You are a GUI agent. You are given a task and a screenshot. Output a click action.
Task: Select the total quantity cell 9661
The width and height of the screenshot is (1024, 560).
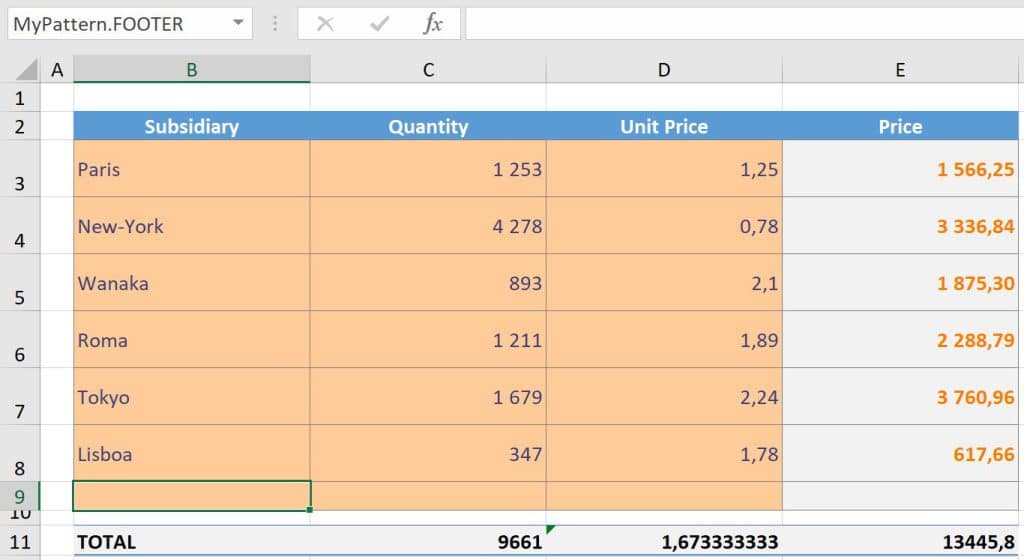tap(428, 542)
